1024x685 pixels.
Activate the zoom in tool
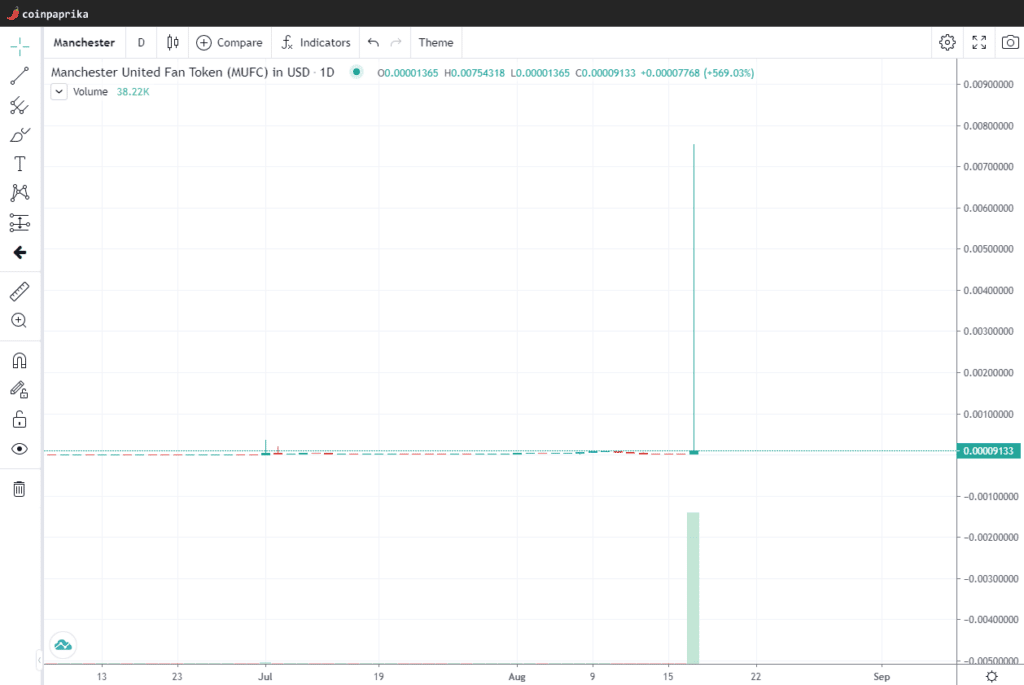coord(20,321)
